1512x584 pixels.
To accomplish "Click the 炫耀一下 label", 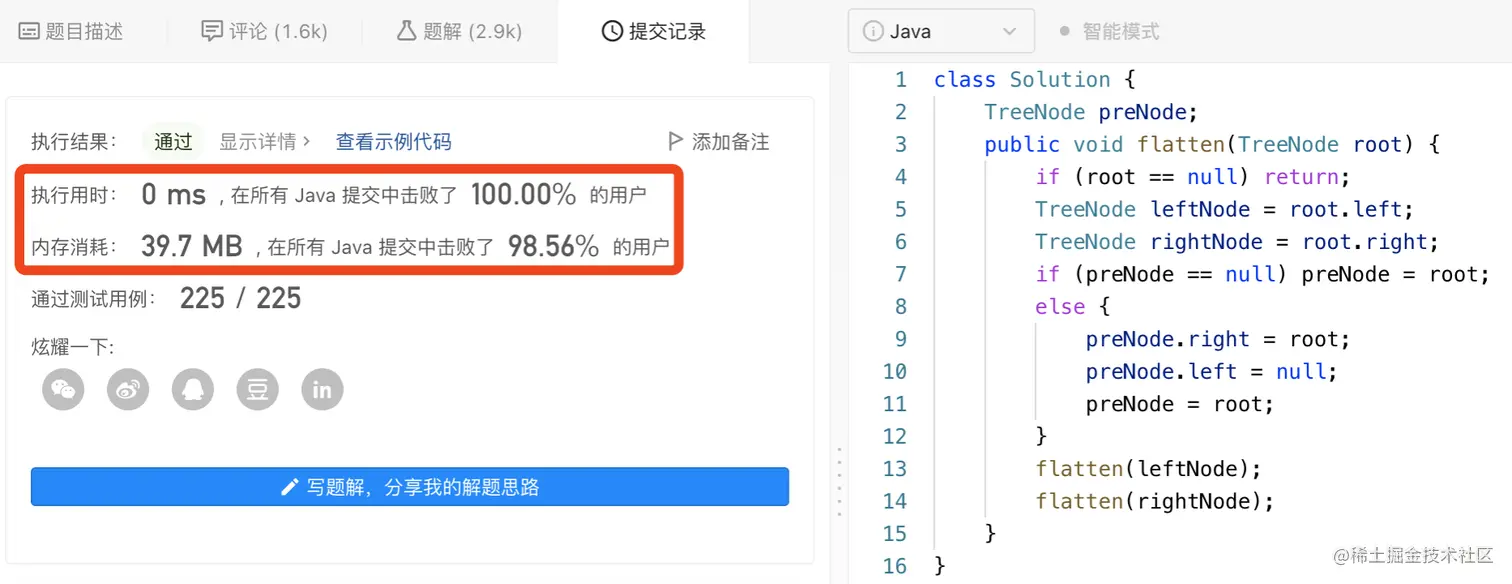I will [73, 346].
